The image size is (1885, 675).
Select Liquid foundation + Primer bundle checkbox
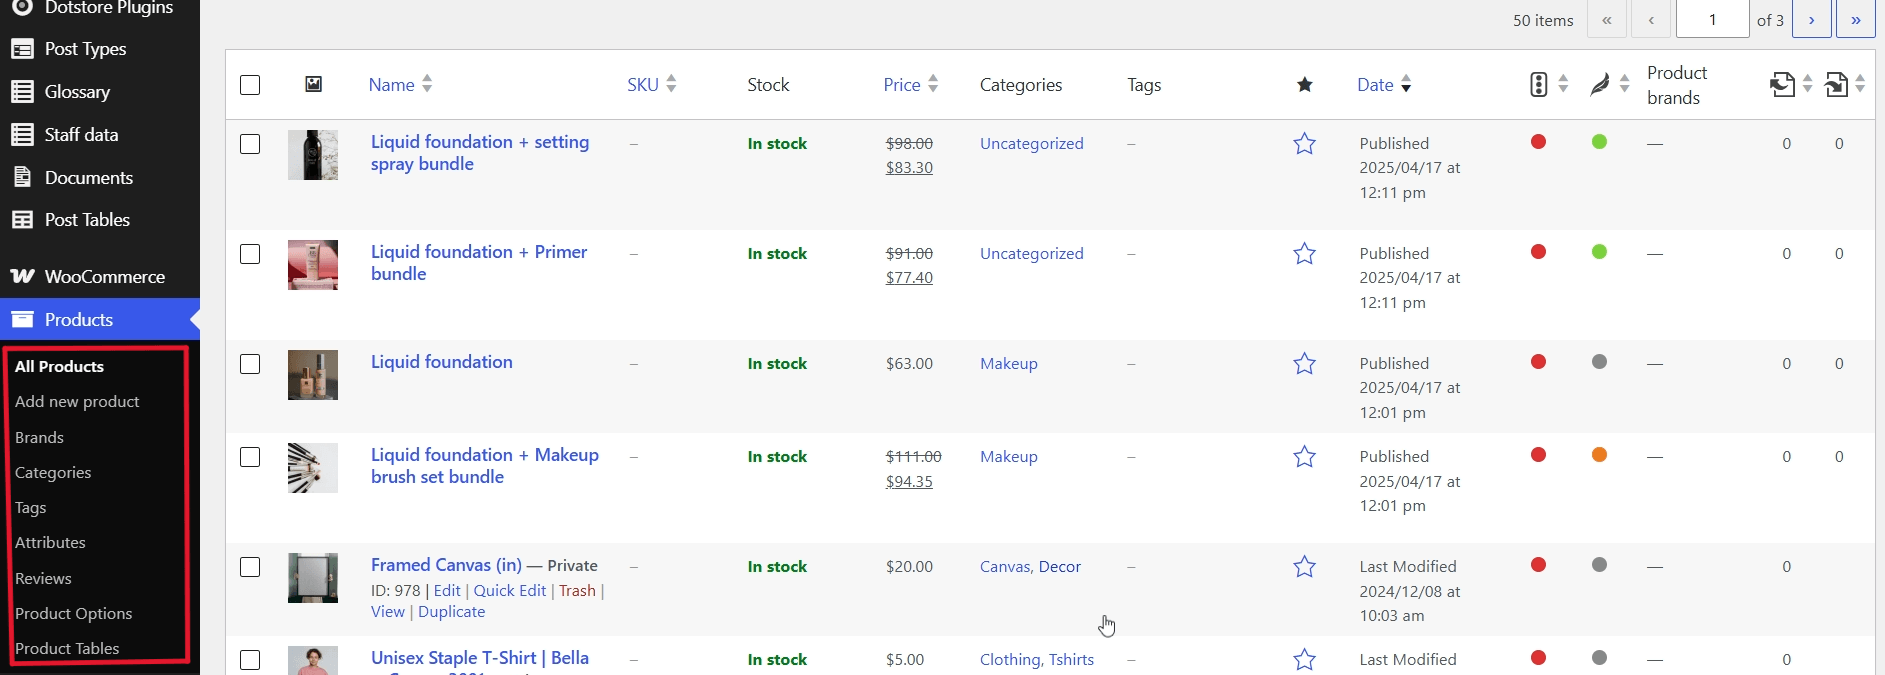click(250, 254)
